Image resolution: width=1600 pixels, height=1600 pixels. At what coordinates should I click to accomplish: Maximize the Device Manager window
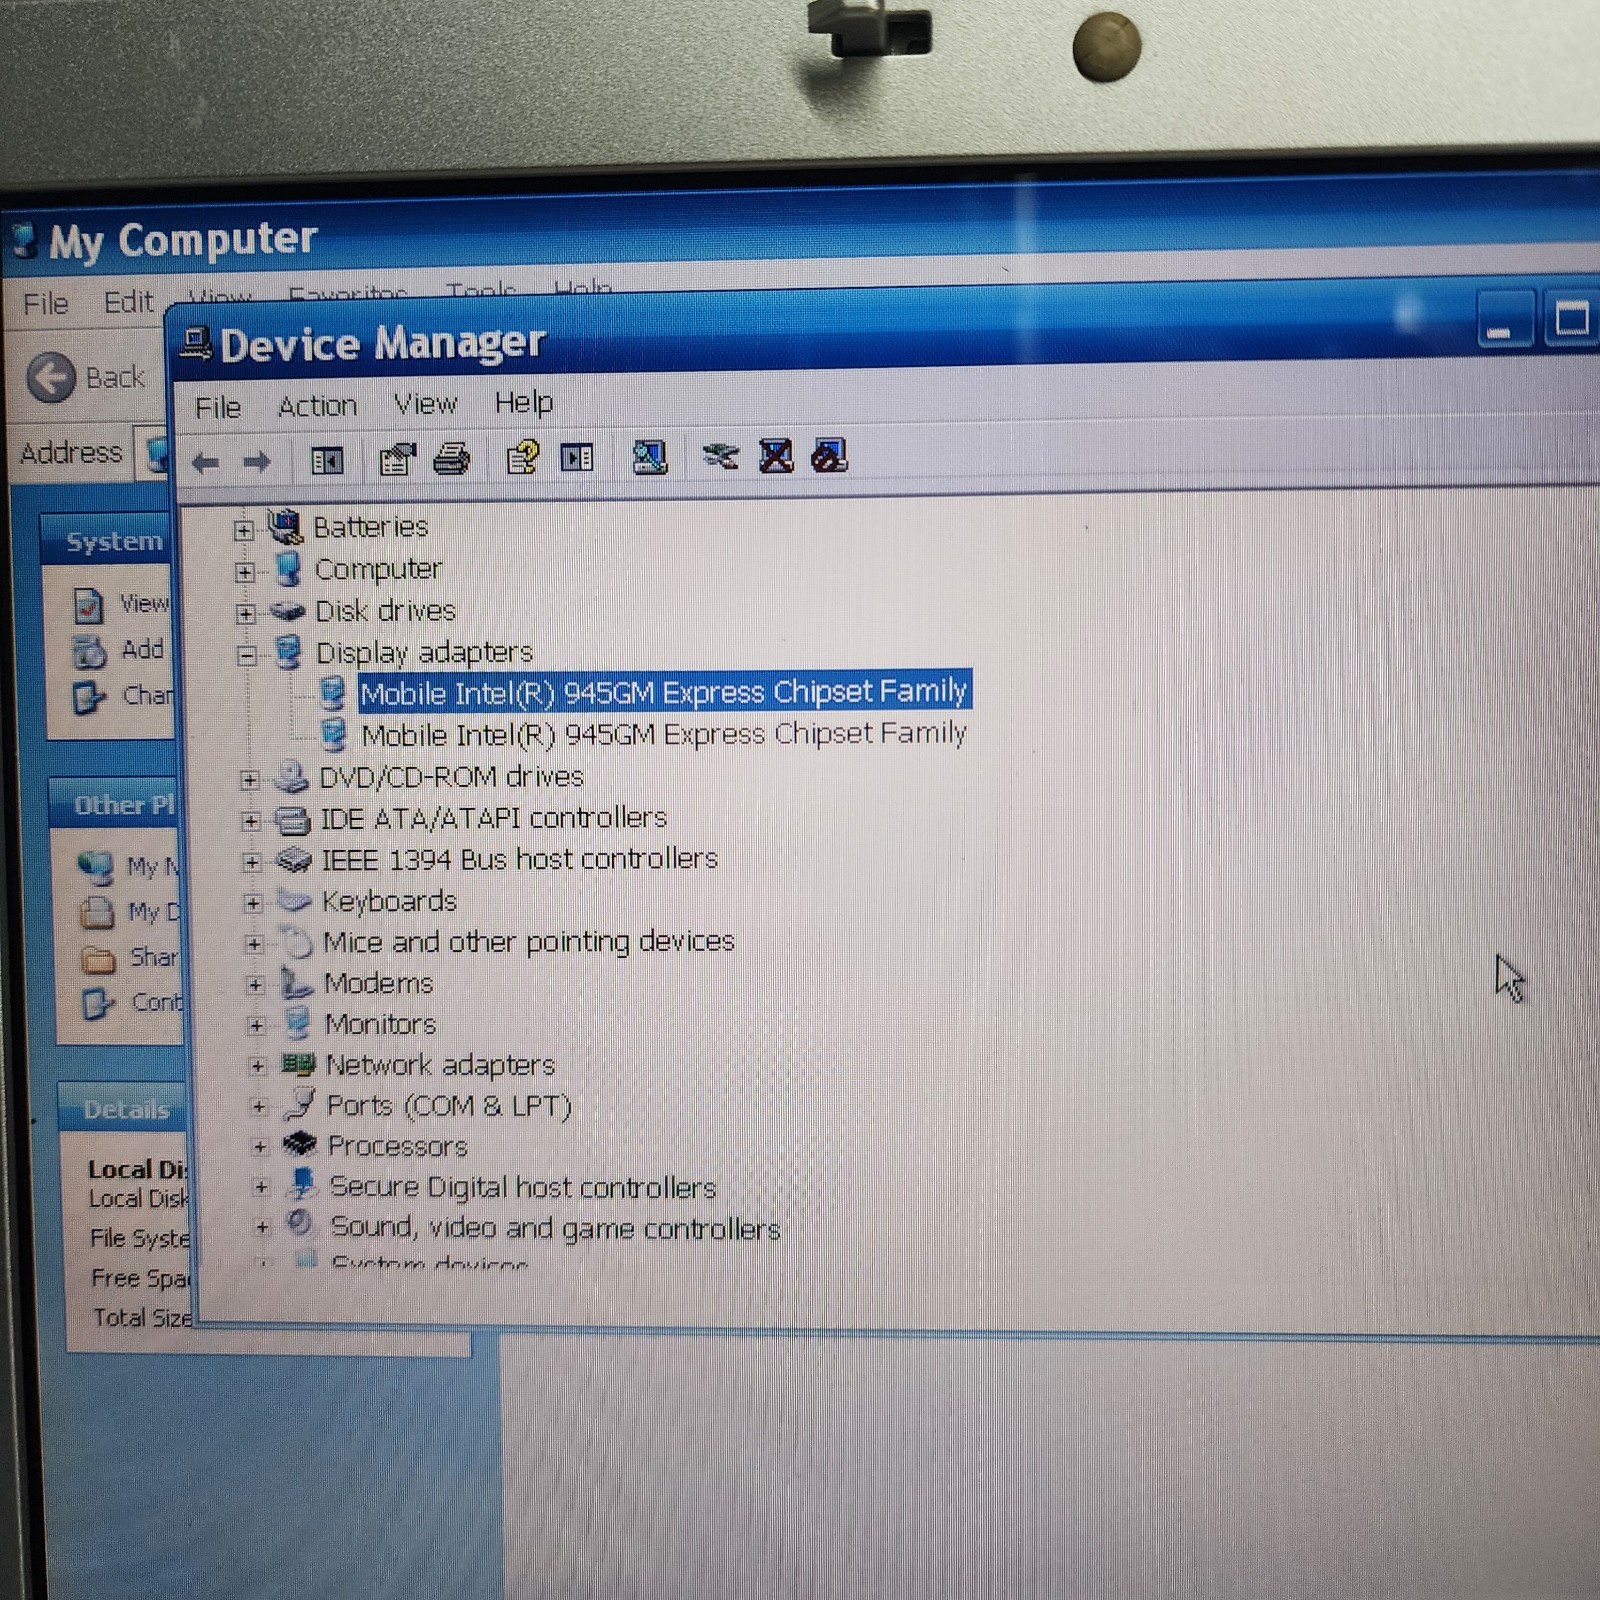[x=1570, y=318]
